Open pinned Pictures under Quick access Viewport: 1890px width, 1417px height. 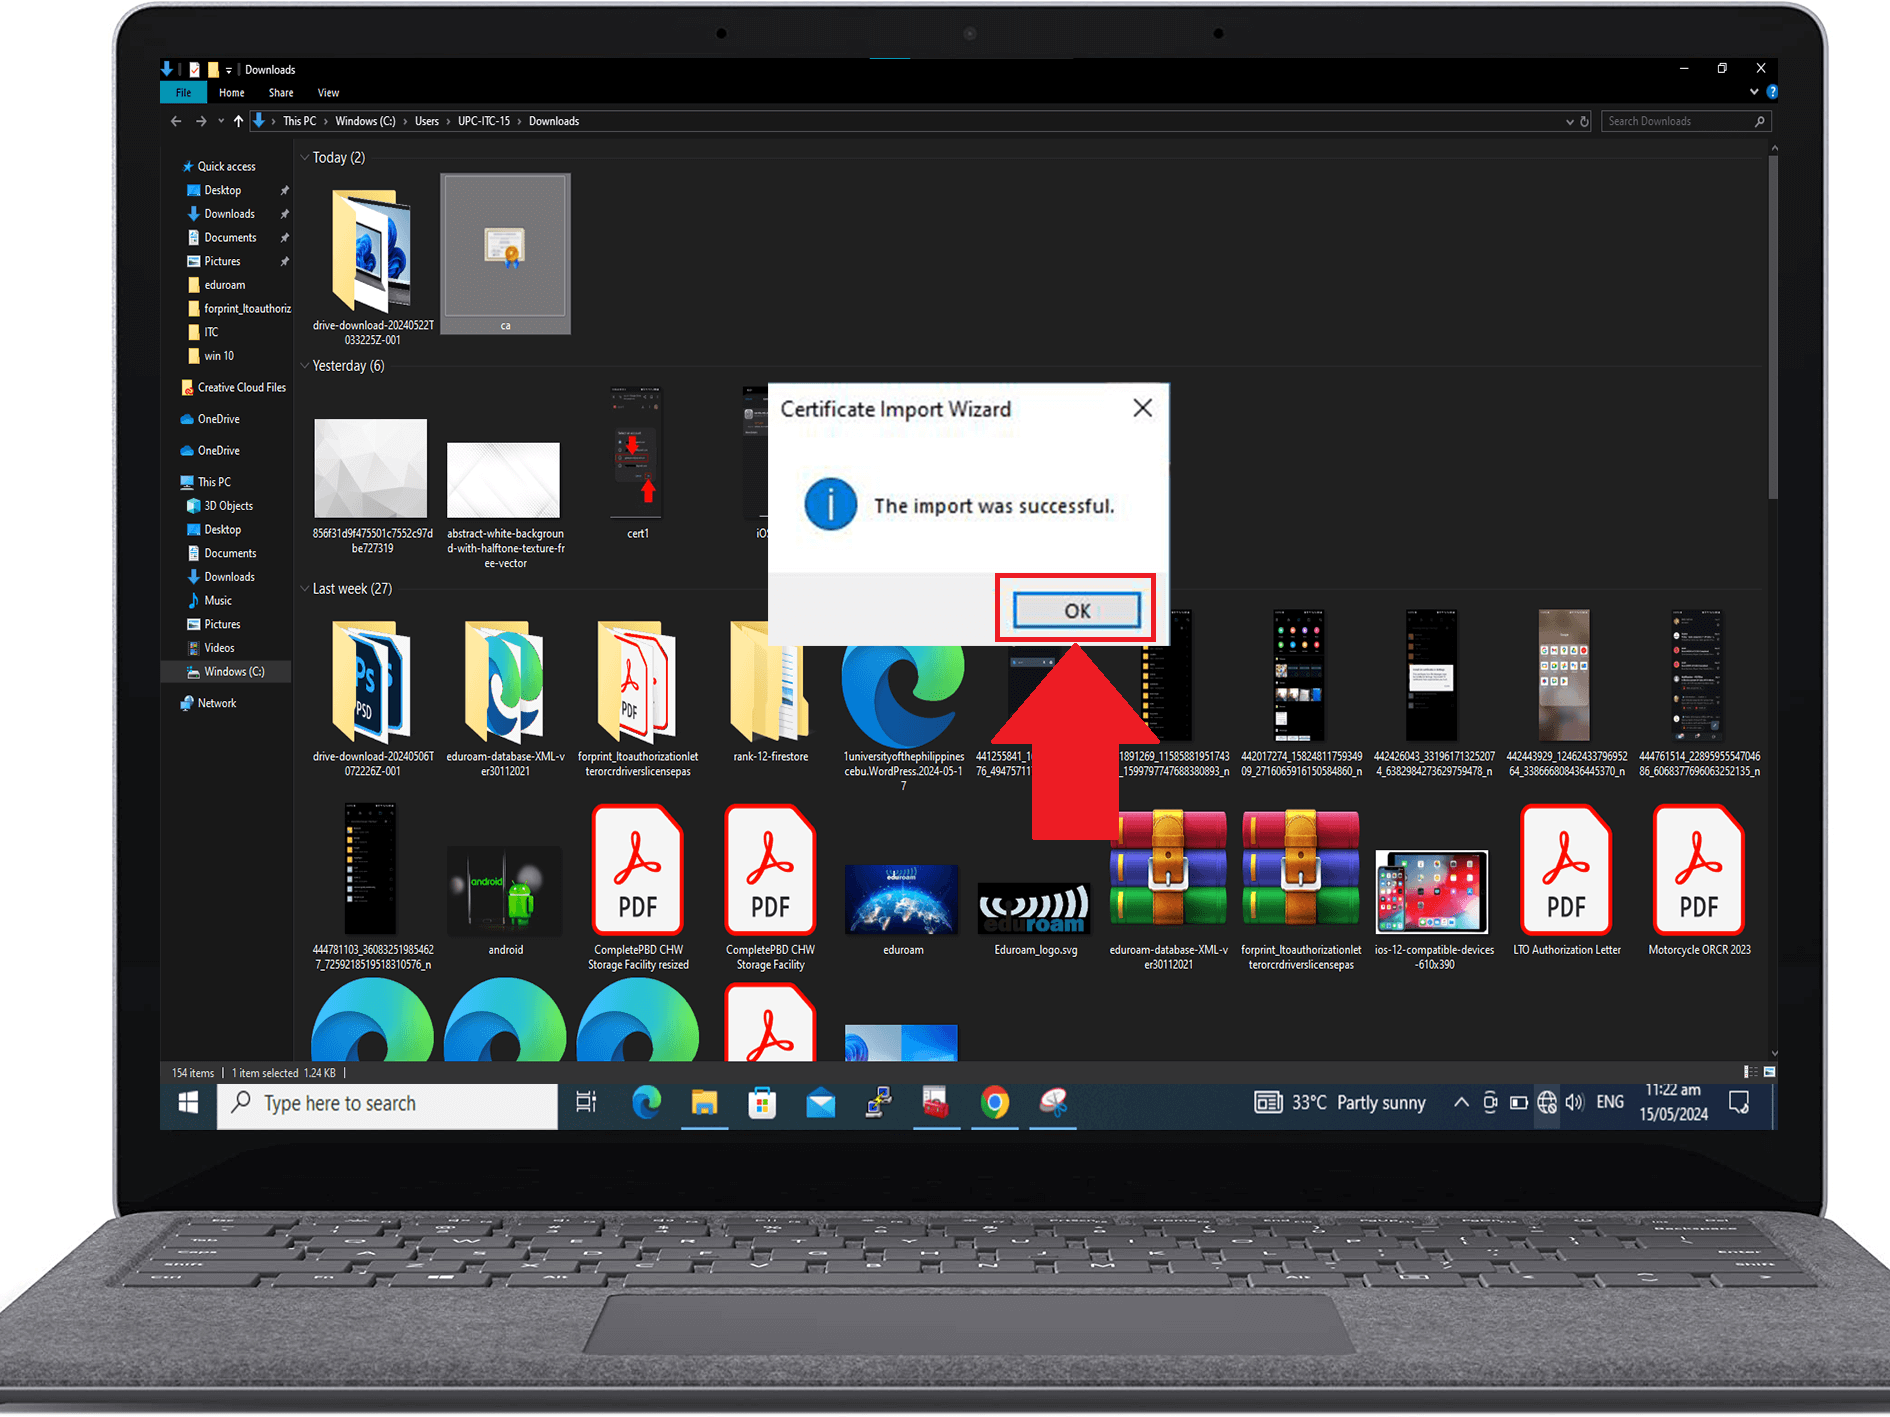222,261
